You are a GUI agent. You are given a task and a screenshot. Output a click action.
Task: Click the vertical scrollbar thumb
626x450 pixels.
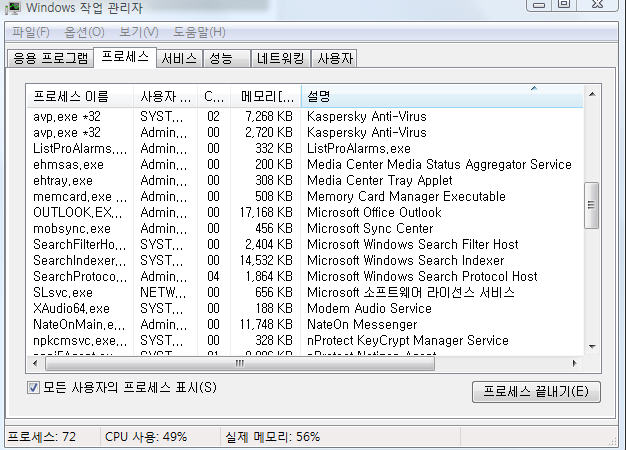(x=591, y=205)
